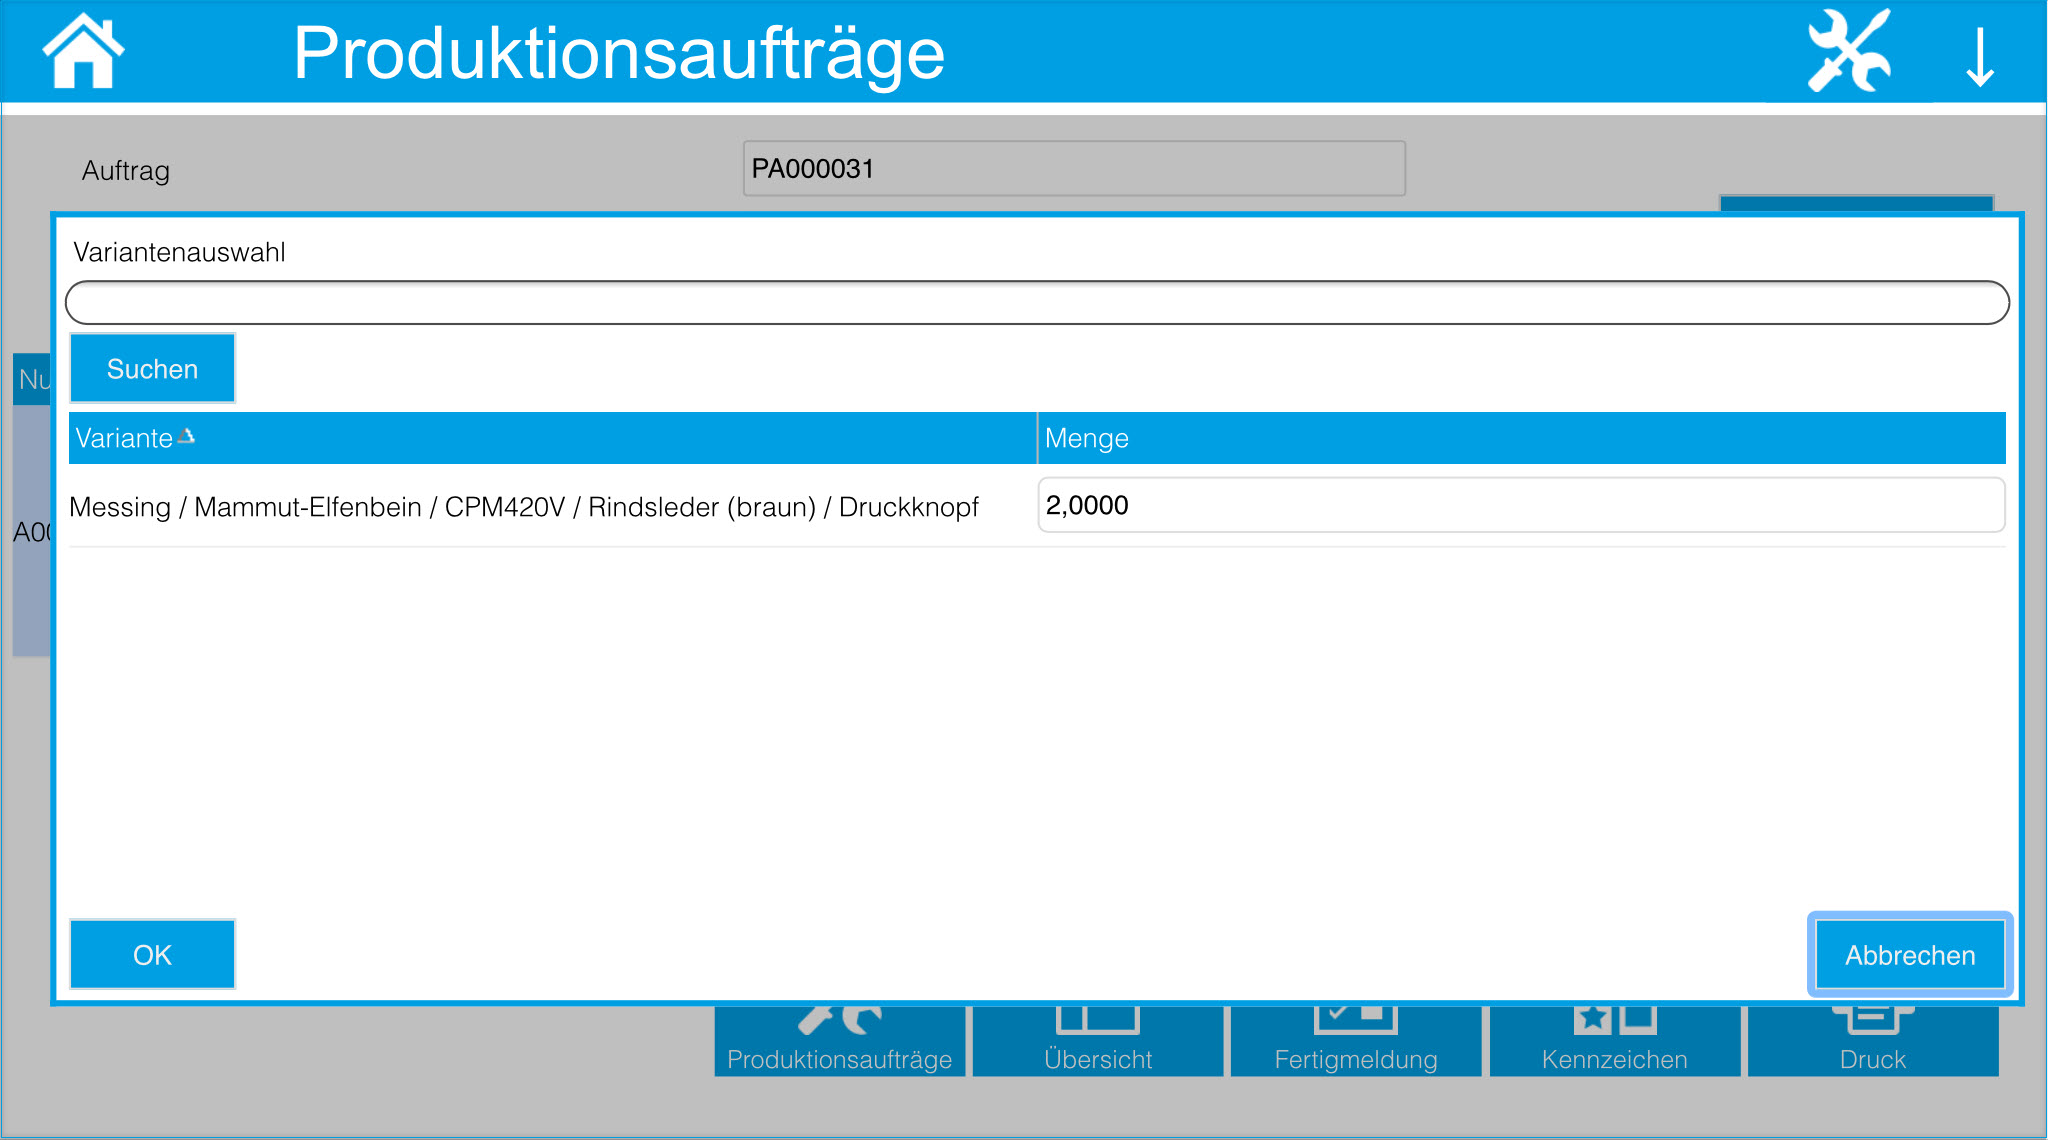Click the Menge column header
Image resolution: width=2048 pixels, height=1140 pixels.
click(1086, 438)
